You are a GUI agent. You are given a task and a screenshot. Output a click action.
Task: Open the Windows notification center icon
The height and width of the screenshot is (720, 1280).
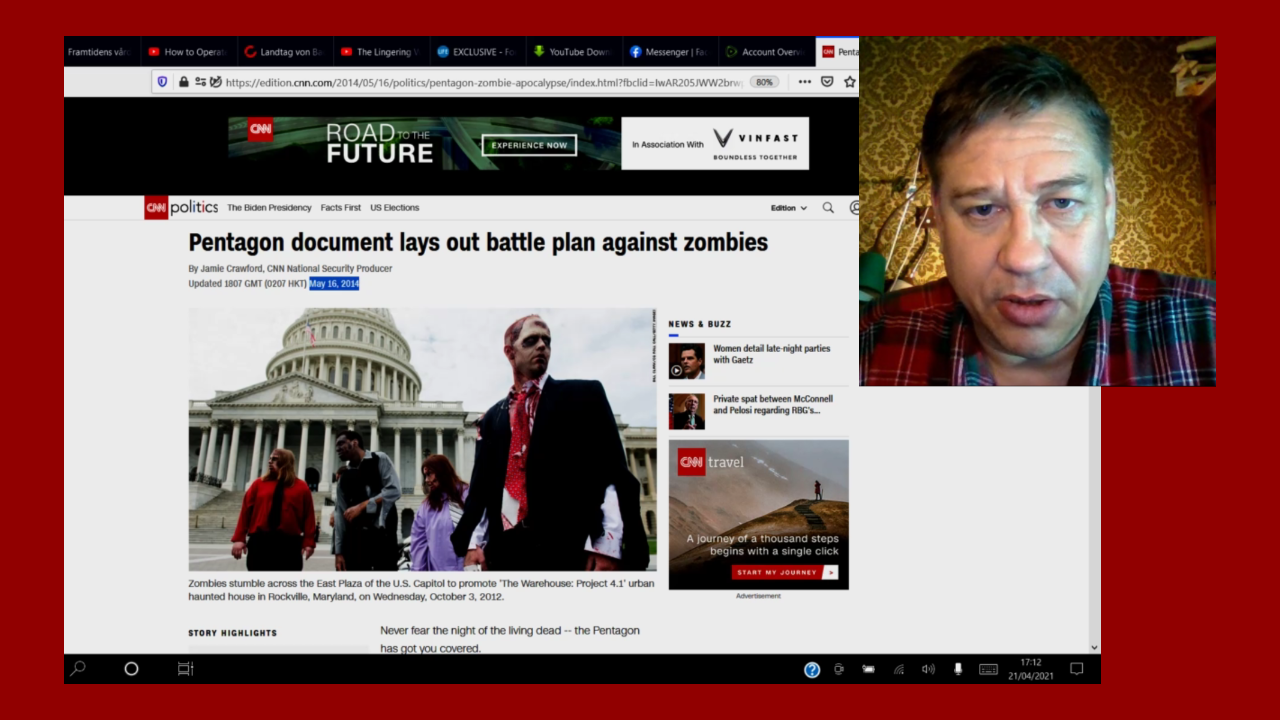(1076, 669)
